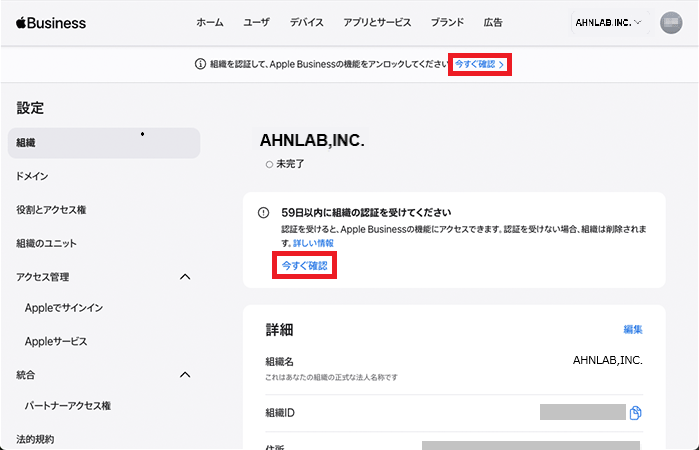699x450 pixels.
Task: Click the 組織ID label
Action: coord(280,413)
